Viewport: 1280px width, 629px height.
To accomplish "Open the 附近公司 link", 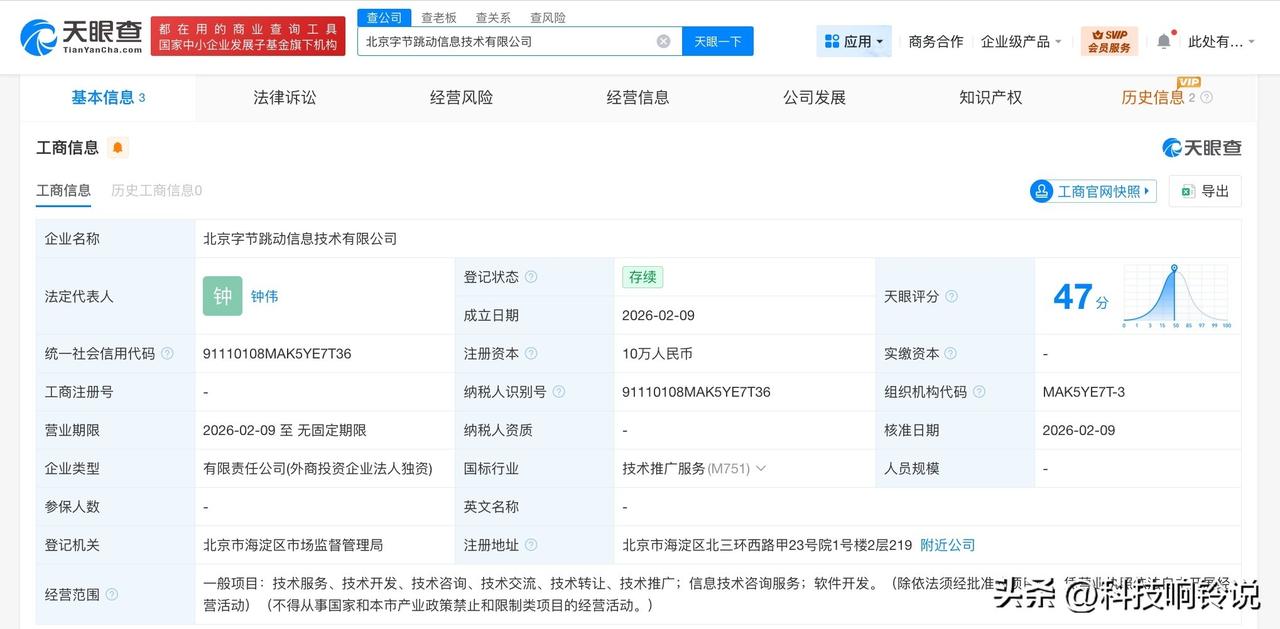I will coord(946,545).
